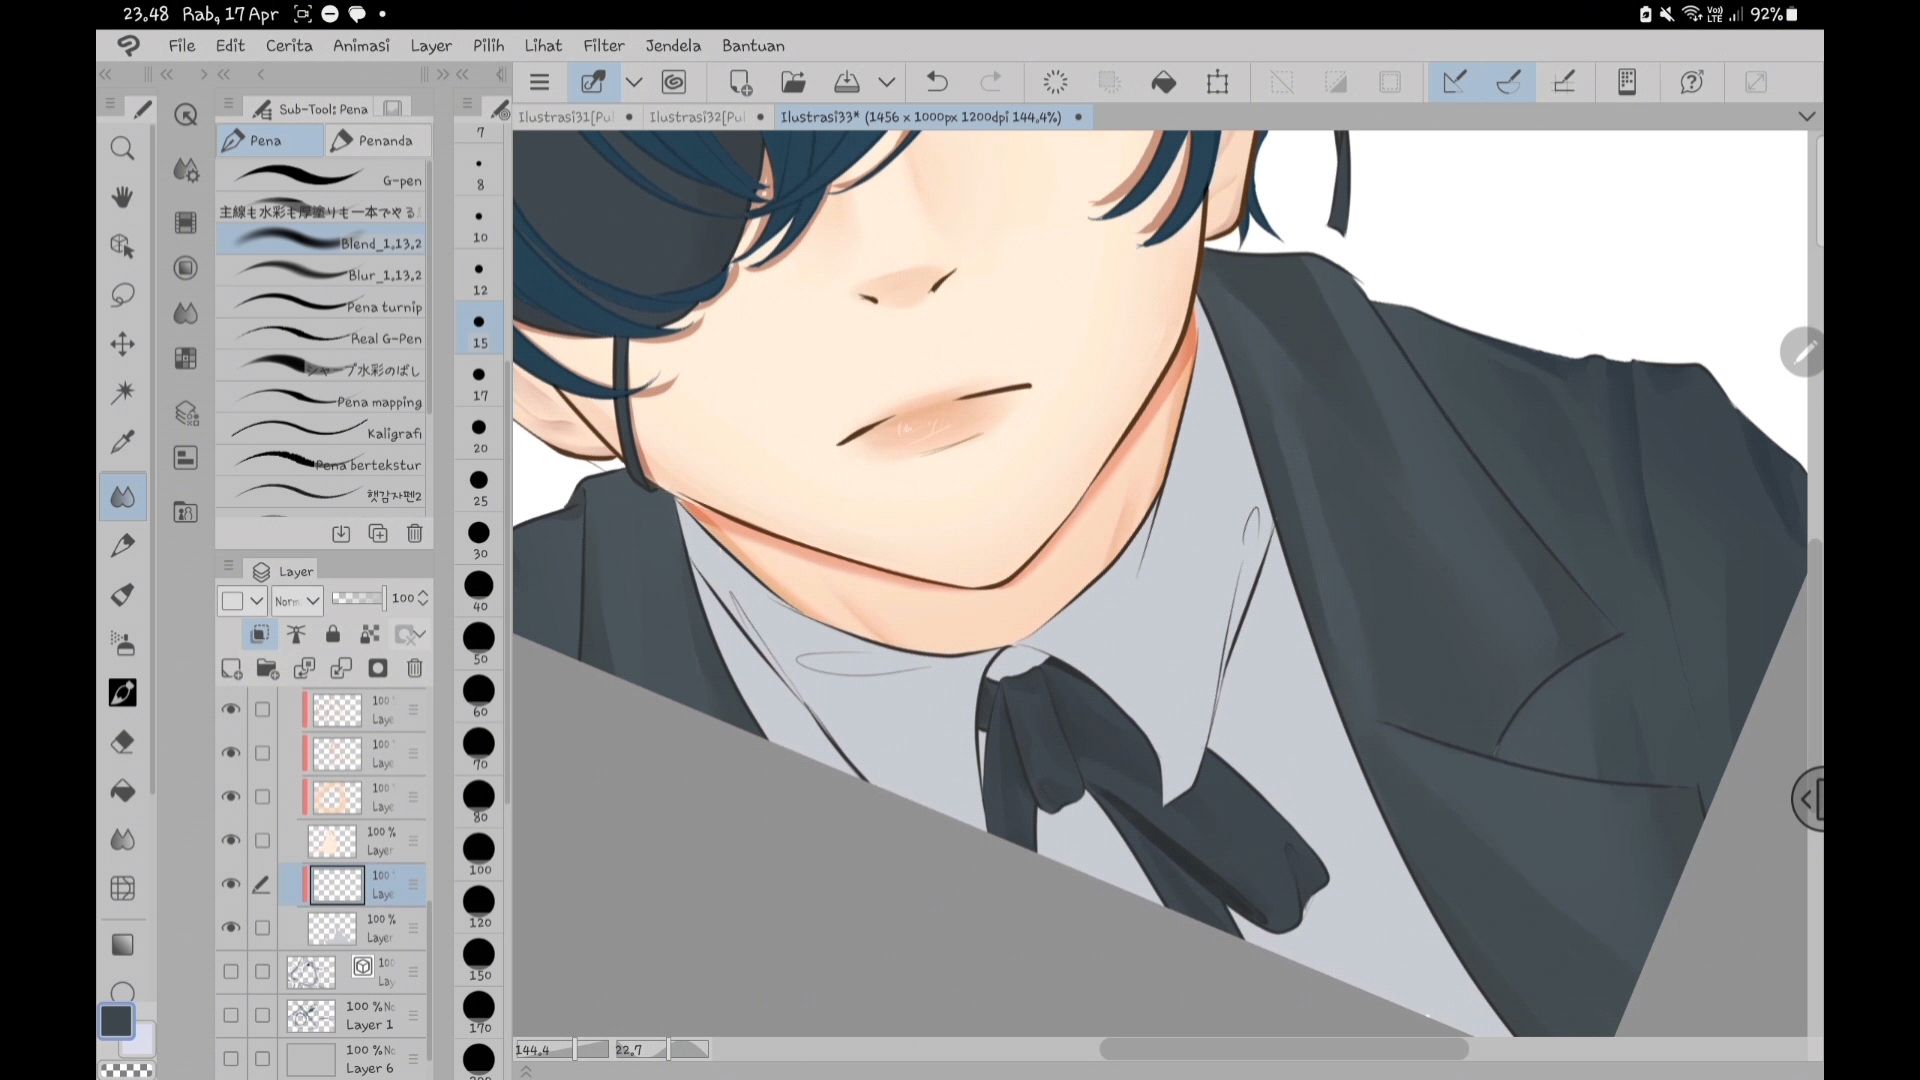Open the layer palette color dropdown
This screenshot has width=1920, height=1080.
point(242,600)
